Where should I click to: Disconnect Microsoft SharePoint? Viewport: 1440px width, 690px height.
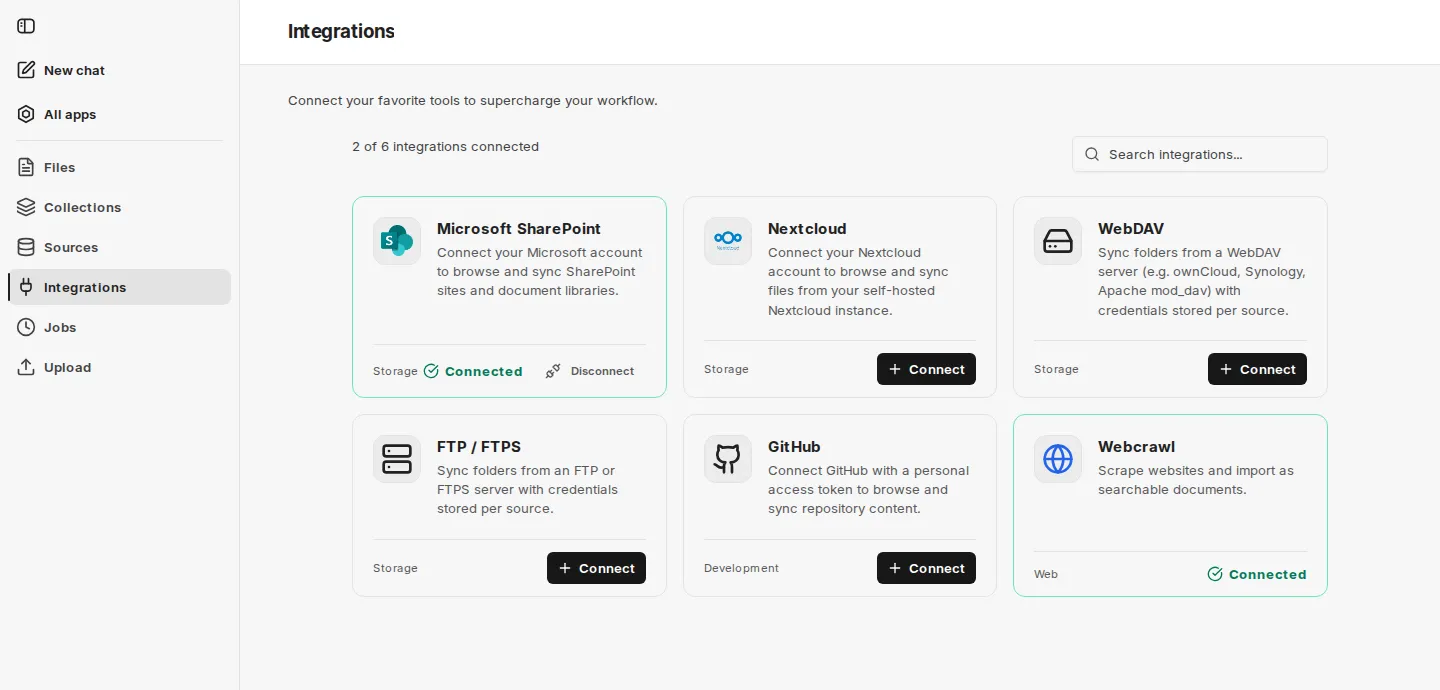(590, 371)
